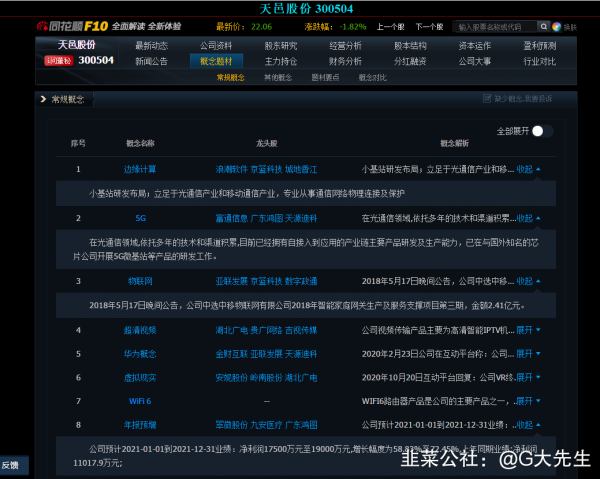Click the 概念解析 column header
Image resolution: width=600 pixels, height=479 pixels.
coord(454,143)
